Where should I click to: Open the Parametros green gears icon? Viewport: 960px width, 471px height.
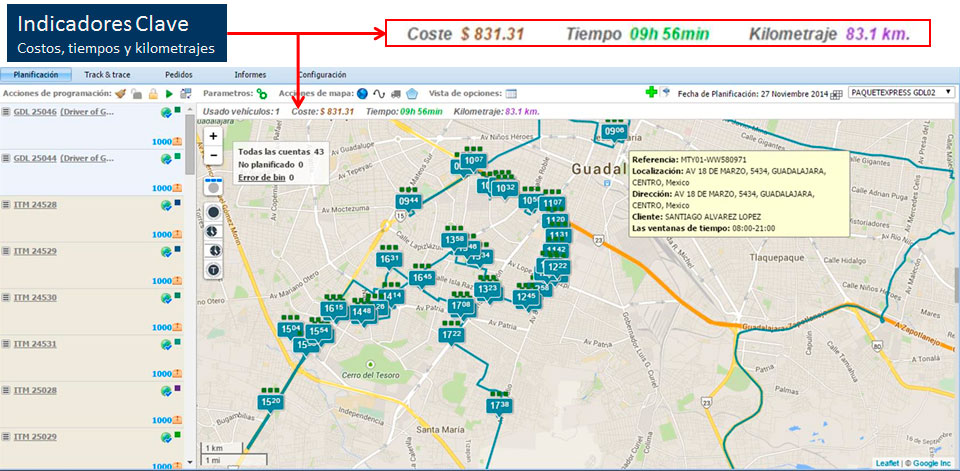coord(262,93)
